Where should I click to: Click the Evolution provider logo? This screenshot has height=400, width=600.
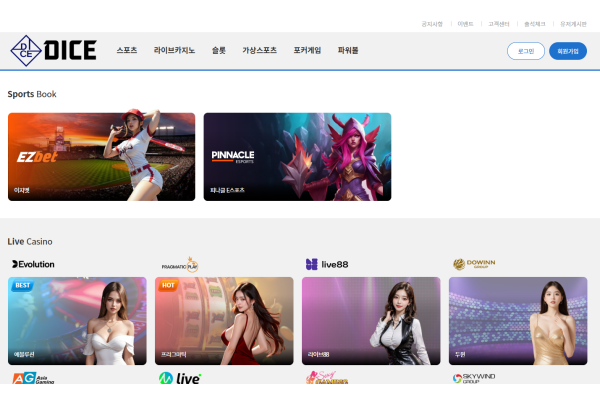pos(34,264)
